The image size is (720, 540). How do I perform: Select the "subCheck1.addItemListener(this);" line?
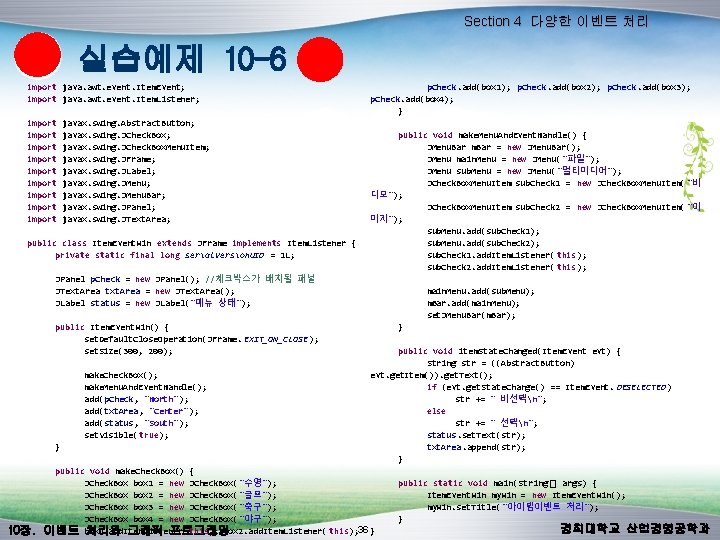pos(507,255)
